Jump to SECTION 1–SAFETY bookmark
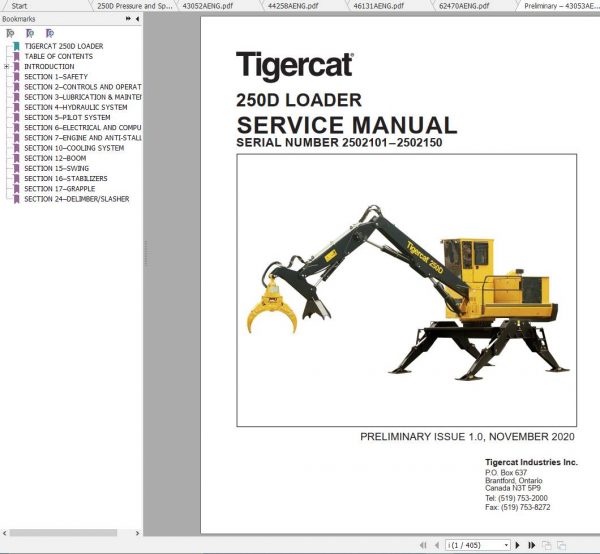The height and width of the screenshot is (554, 600). 56,77
